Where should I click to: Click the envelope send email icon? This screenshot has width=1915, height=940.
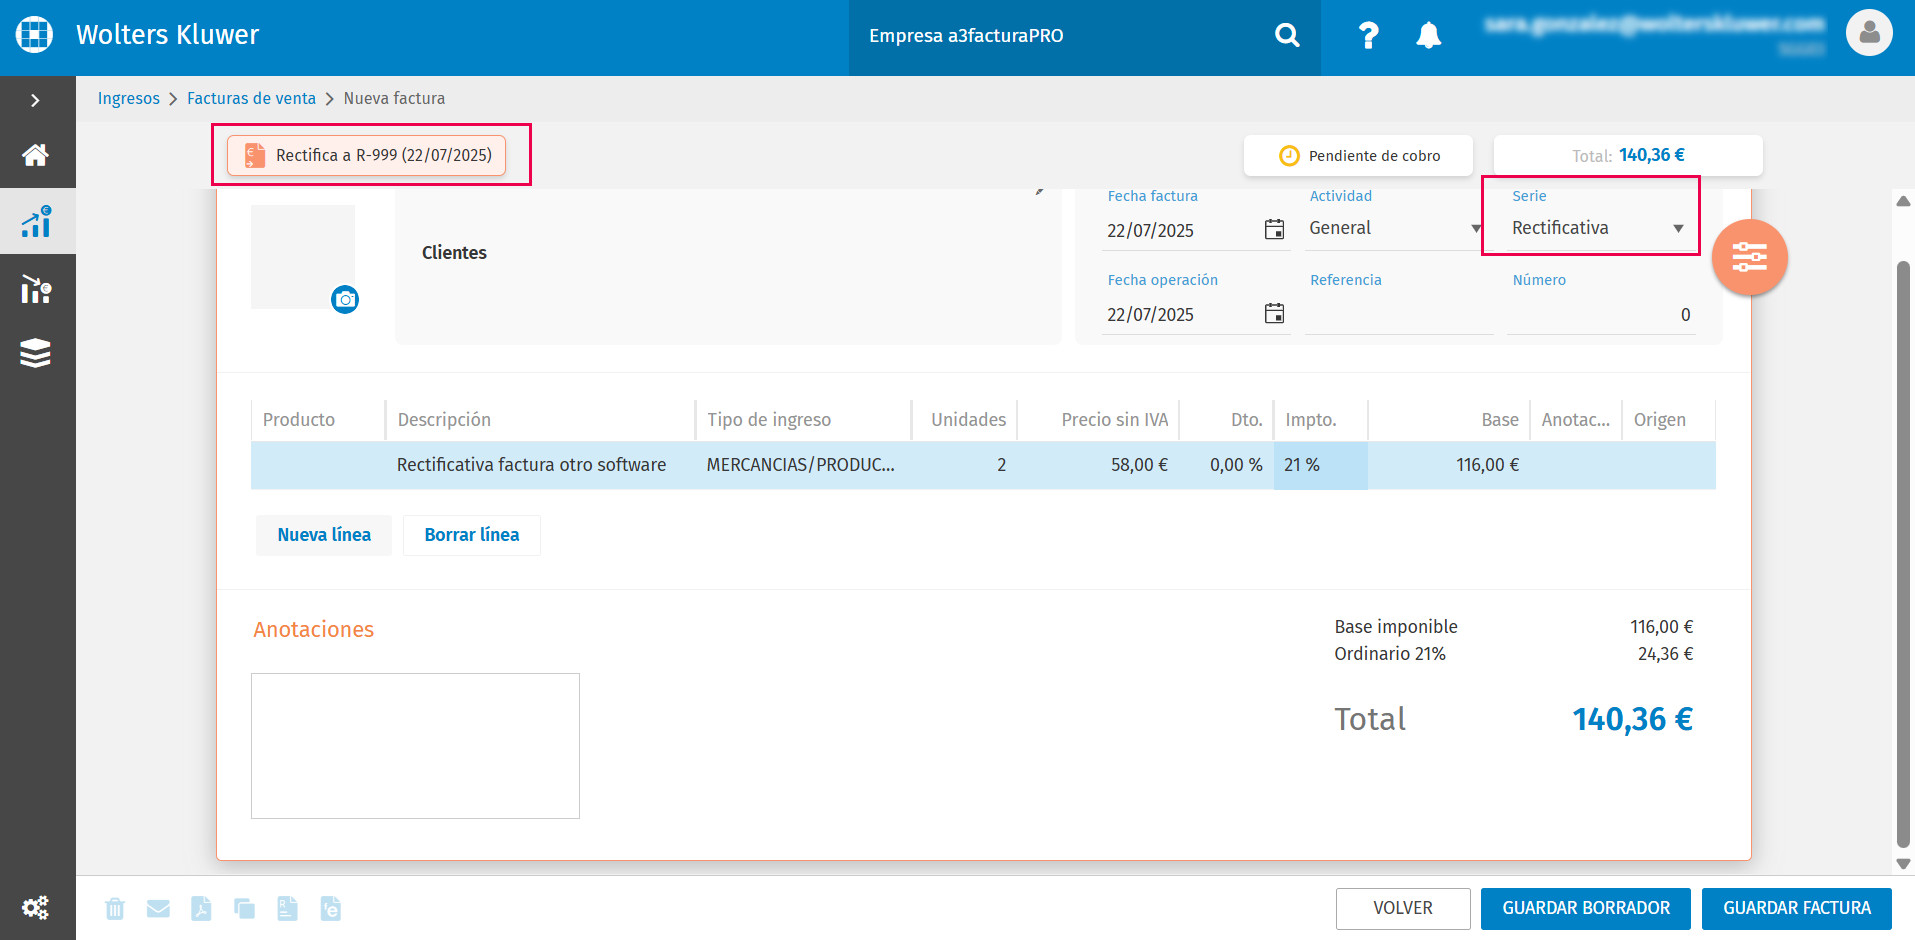158,908
